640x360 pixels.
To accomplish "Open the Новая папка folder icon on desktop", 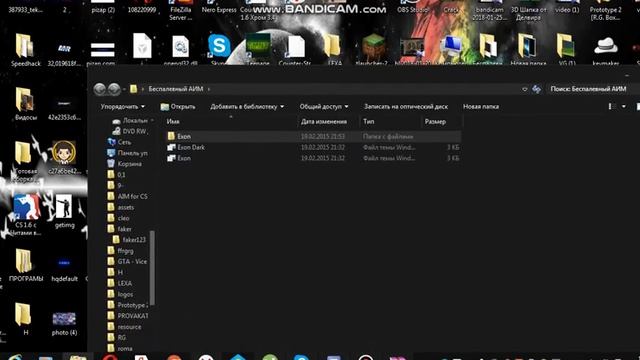I will pyautogui.click(x=528, y=50).
